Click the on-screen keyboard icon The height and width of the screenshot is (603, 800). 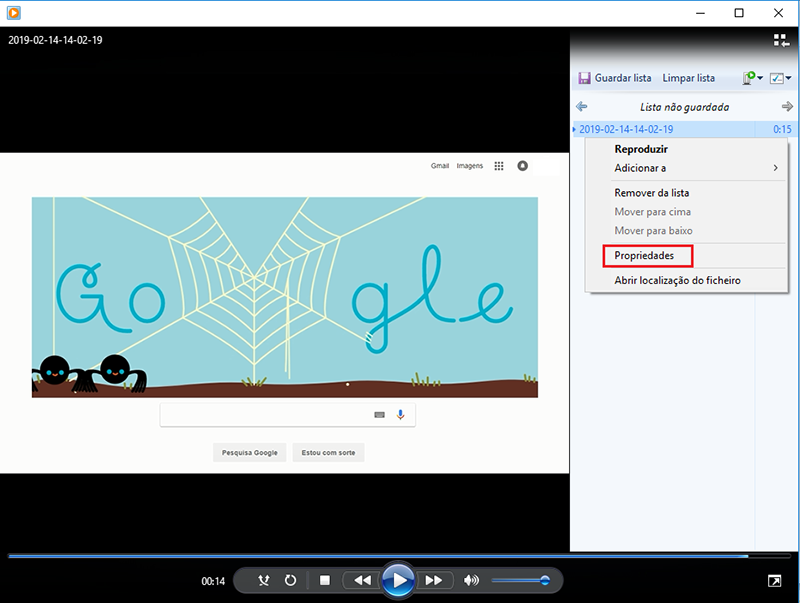pos(380,415)
